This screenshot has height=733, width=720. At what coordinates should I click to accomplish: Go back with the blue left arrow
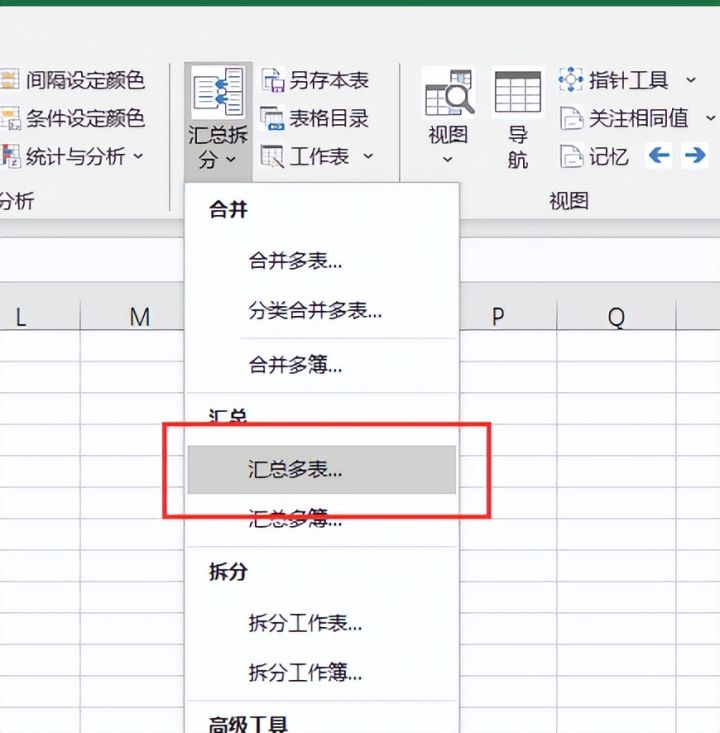click(x=659, y=155)
